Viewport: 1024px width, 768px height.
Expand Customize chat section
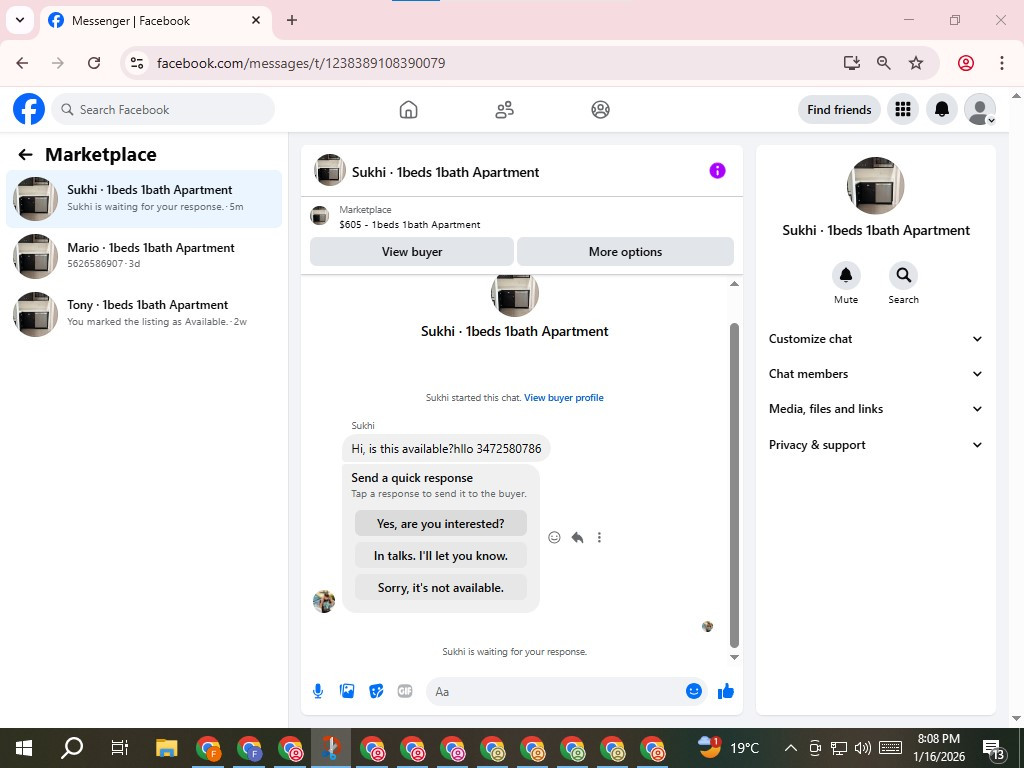click(x=876, y=338)
